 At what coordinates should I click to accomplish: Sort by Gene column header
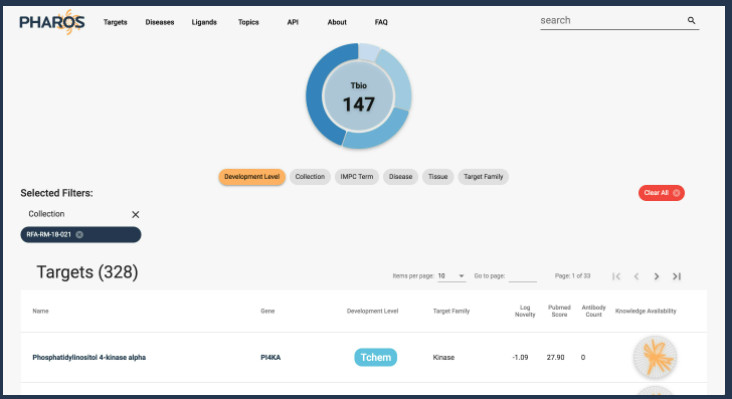[x=267, y=311]
